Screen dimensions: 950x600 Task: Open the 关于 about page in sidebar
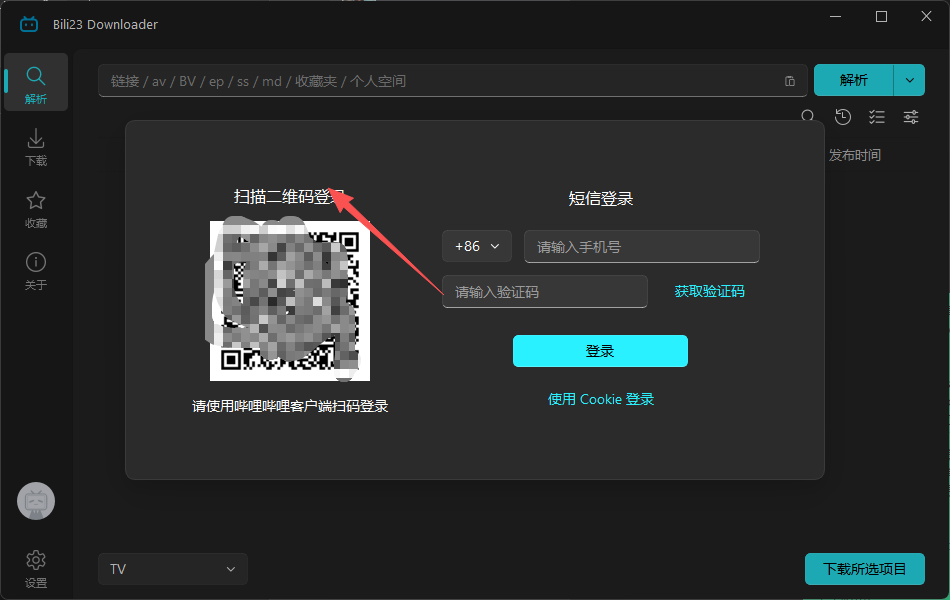click(x=36, y=271)
